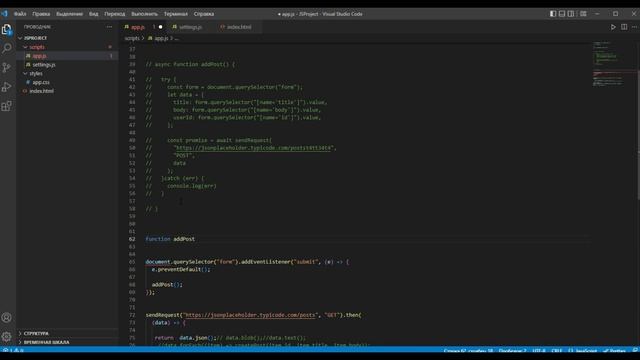This screenshot has height=360, width=640.
Task: Open the Run and Debug view
Action: [7, 87]
